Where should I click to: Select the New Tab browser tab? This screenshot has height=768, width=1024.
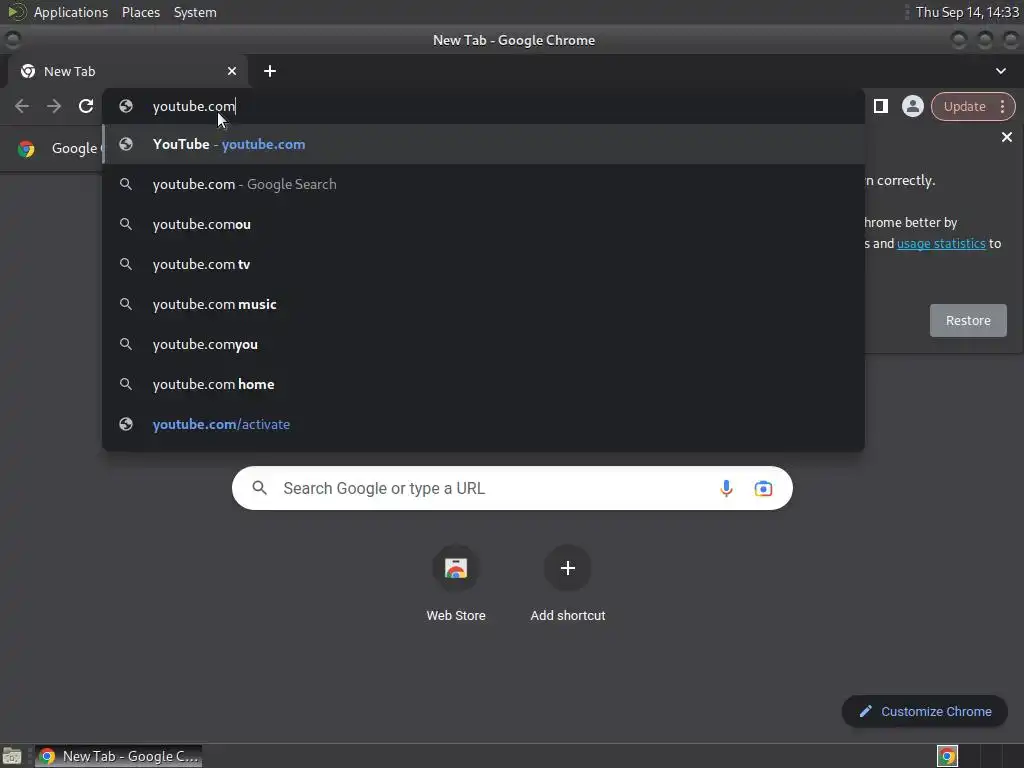pyautogui.click(x=128, y=71)
